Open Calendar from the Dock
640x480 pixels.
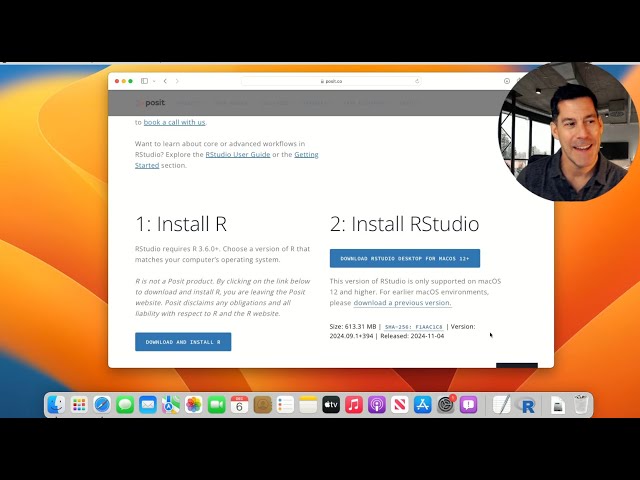[239, 405]
